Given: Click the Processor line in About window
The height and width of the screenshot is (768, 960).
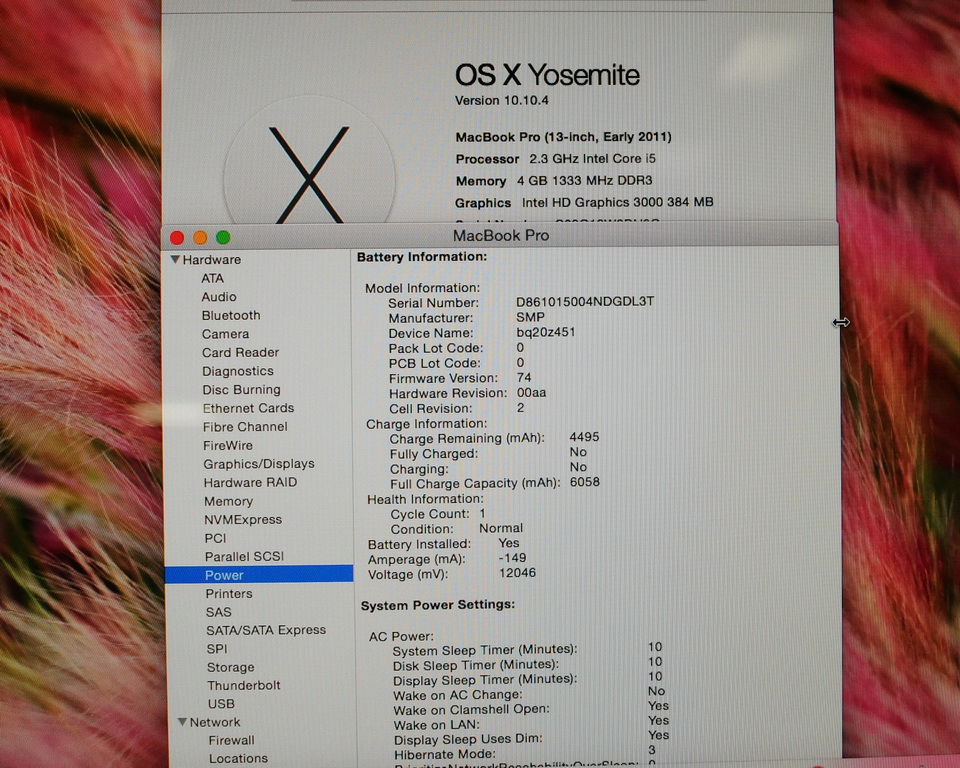Looking at the screenshot, I should (555, 159).
